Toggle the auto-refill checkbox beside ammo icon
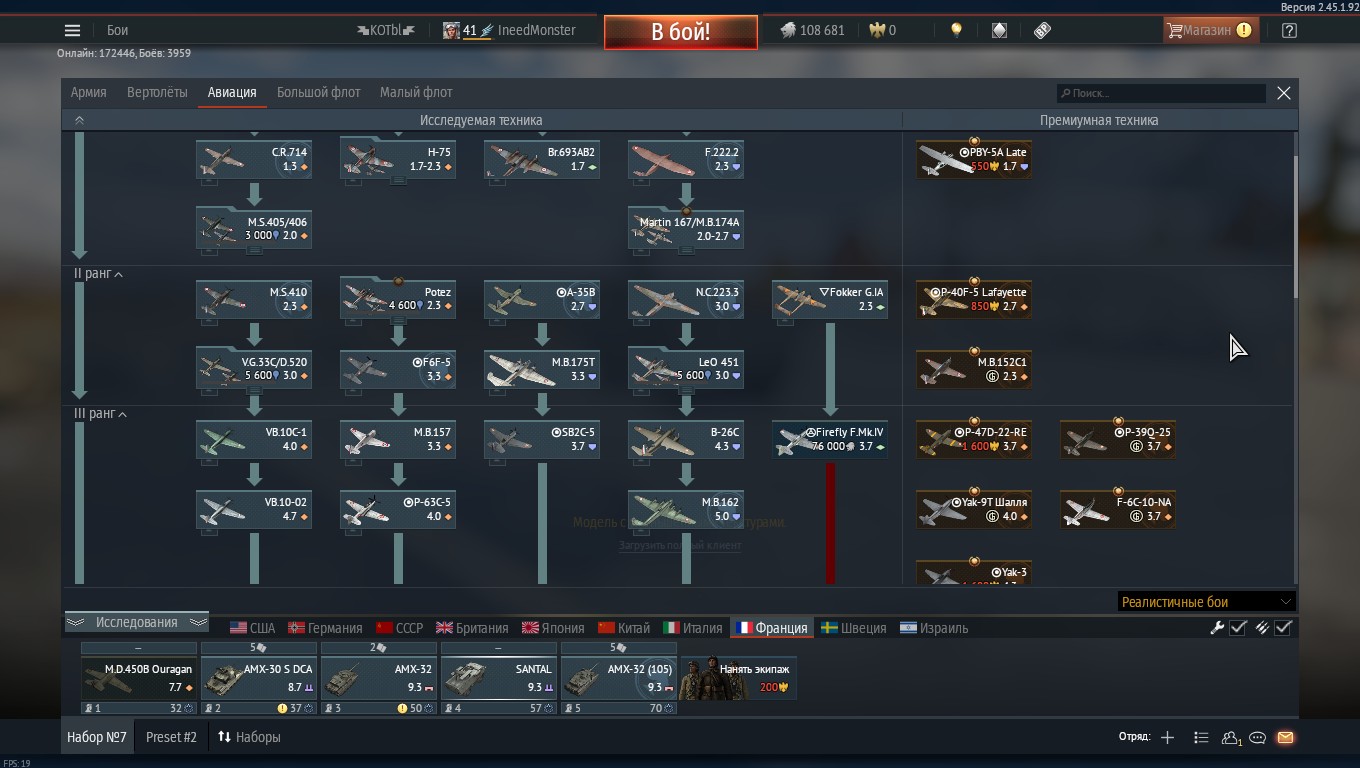The width and height of the screenshot is (1360, 768). click(x=1284, y=628)
